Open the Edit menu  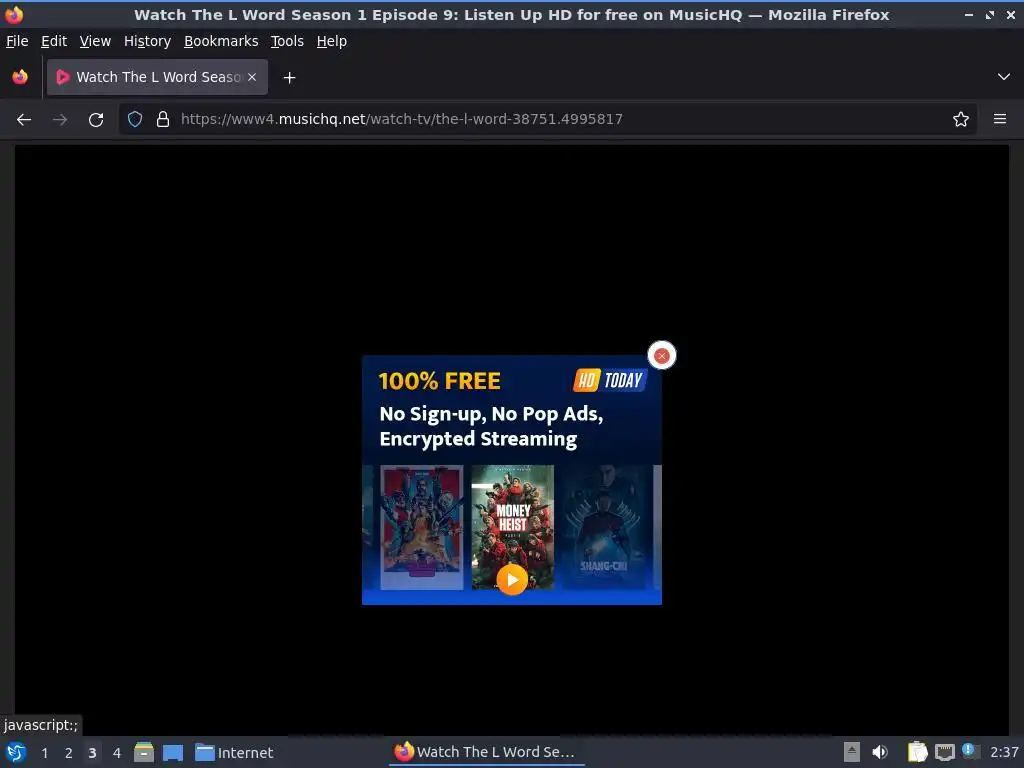click(x=54, y=41)
